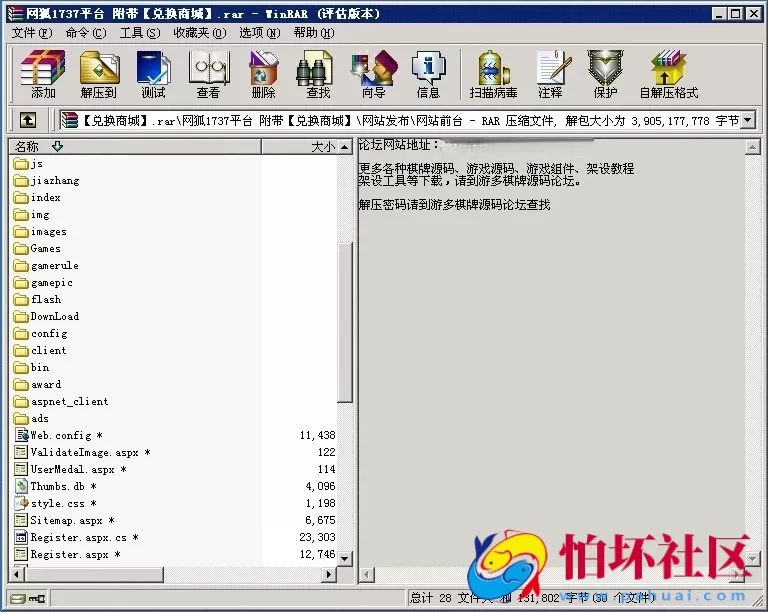Click the ValidateImage.aspx file icon
Viewport: 768px width, 612px height.
21,452
